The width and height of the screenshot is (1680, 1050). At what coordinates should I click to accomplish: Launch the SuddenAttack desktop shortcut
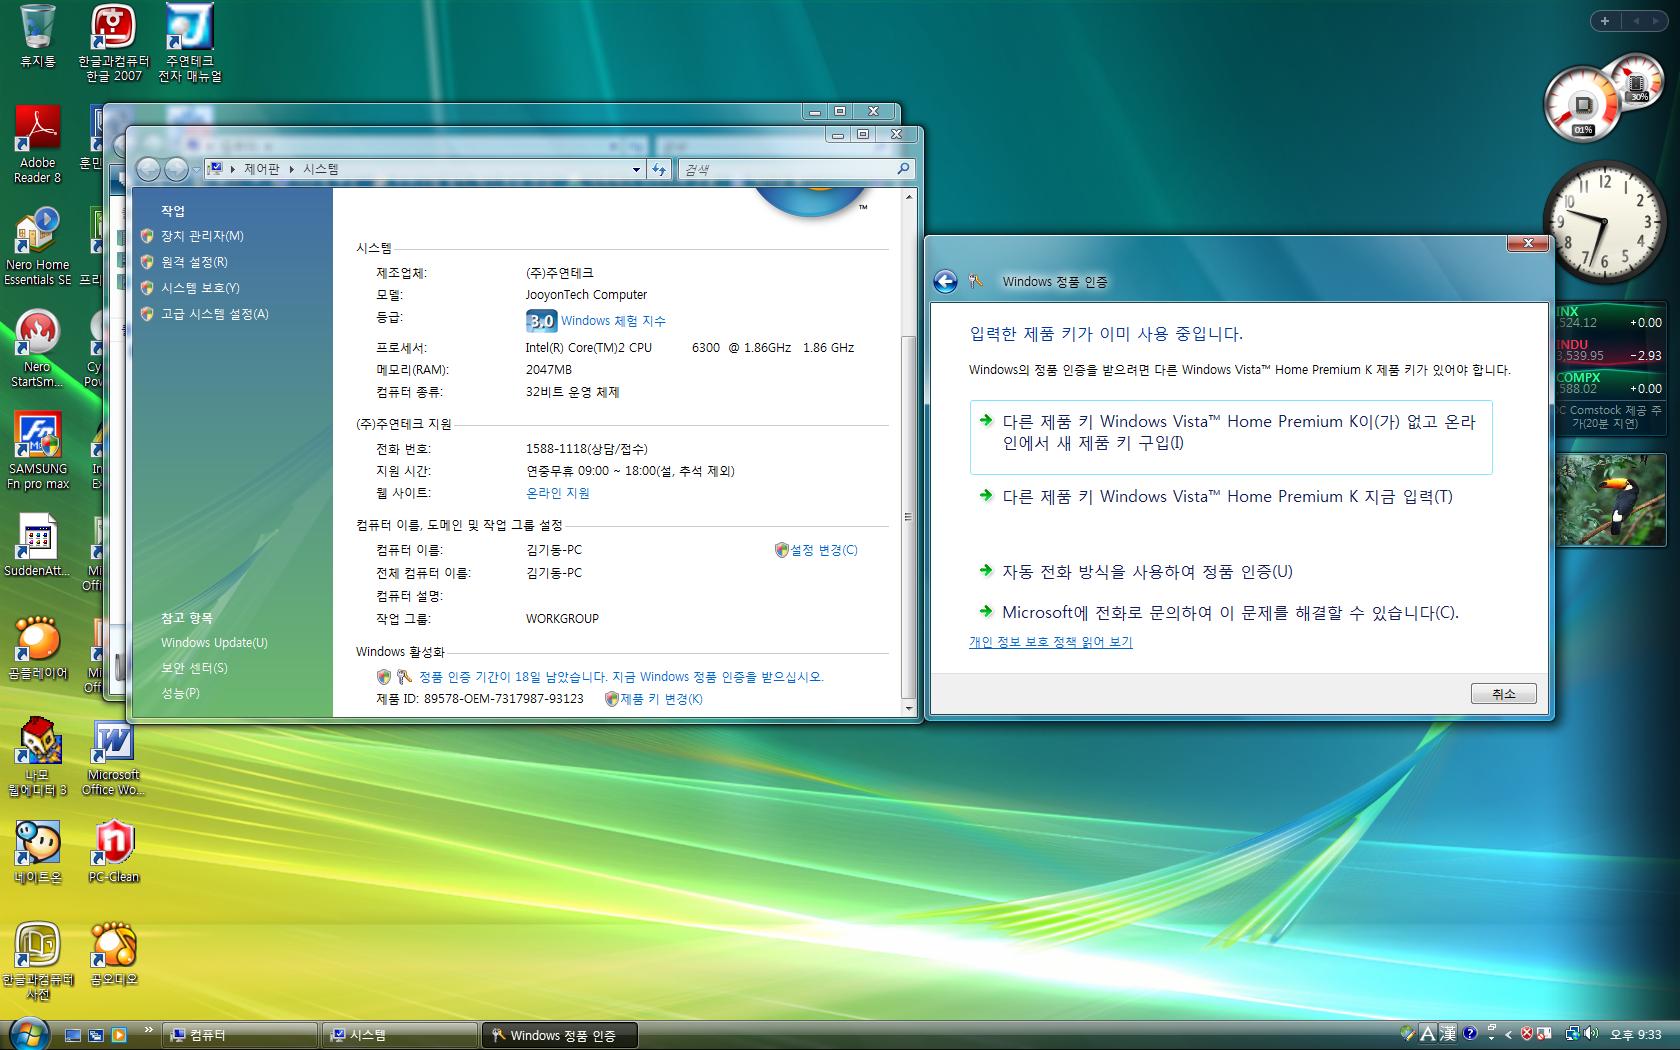pos(37,546)
